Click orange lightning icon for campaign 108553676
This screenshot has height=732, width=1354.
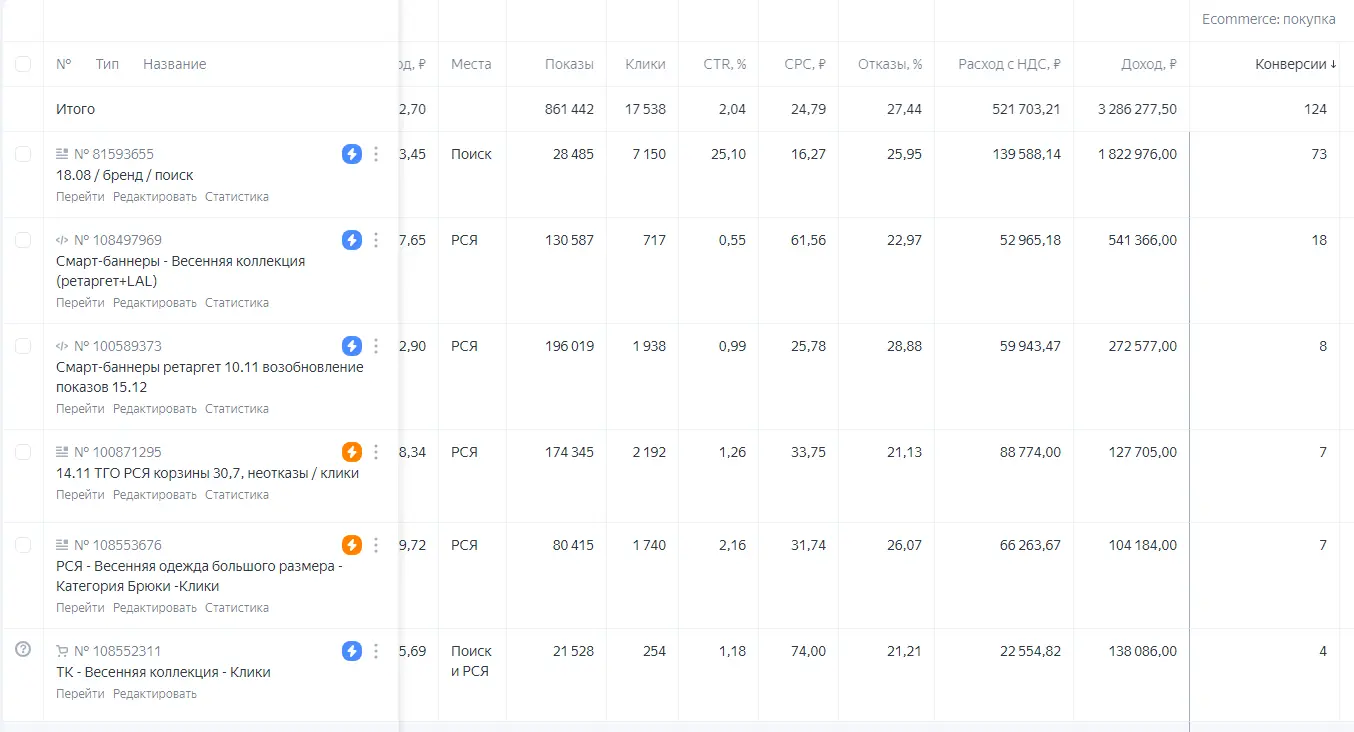click(352, 545)
